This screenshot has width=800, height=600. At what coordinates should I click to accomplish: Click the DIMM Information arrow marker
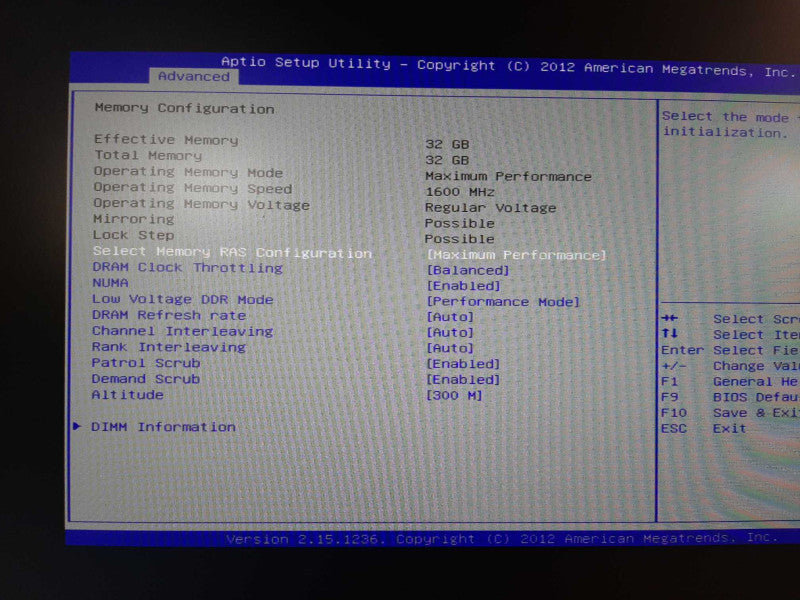[x=77, y=426]
